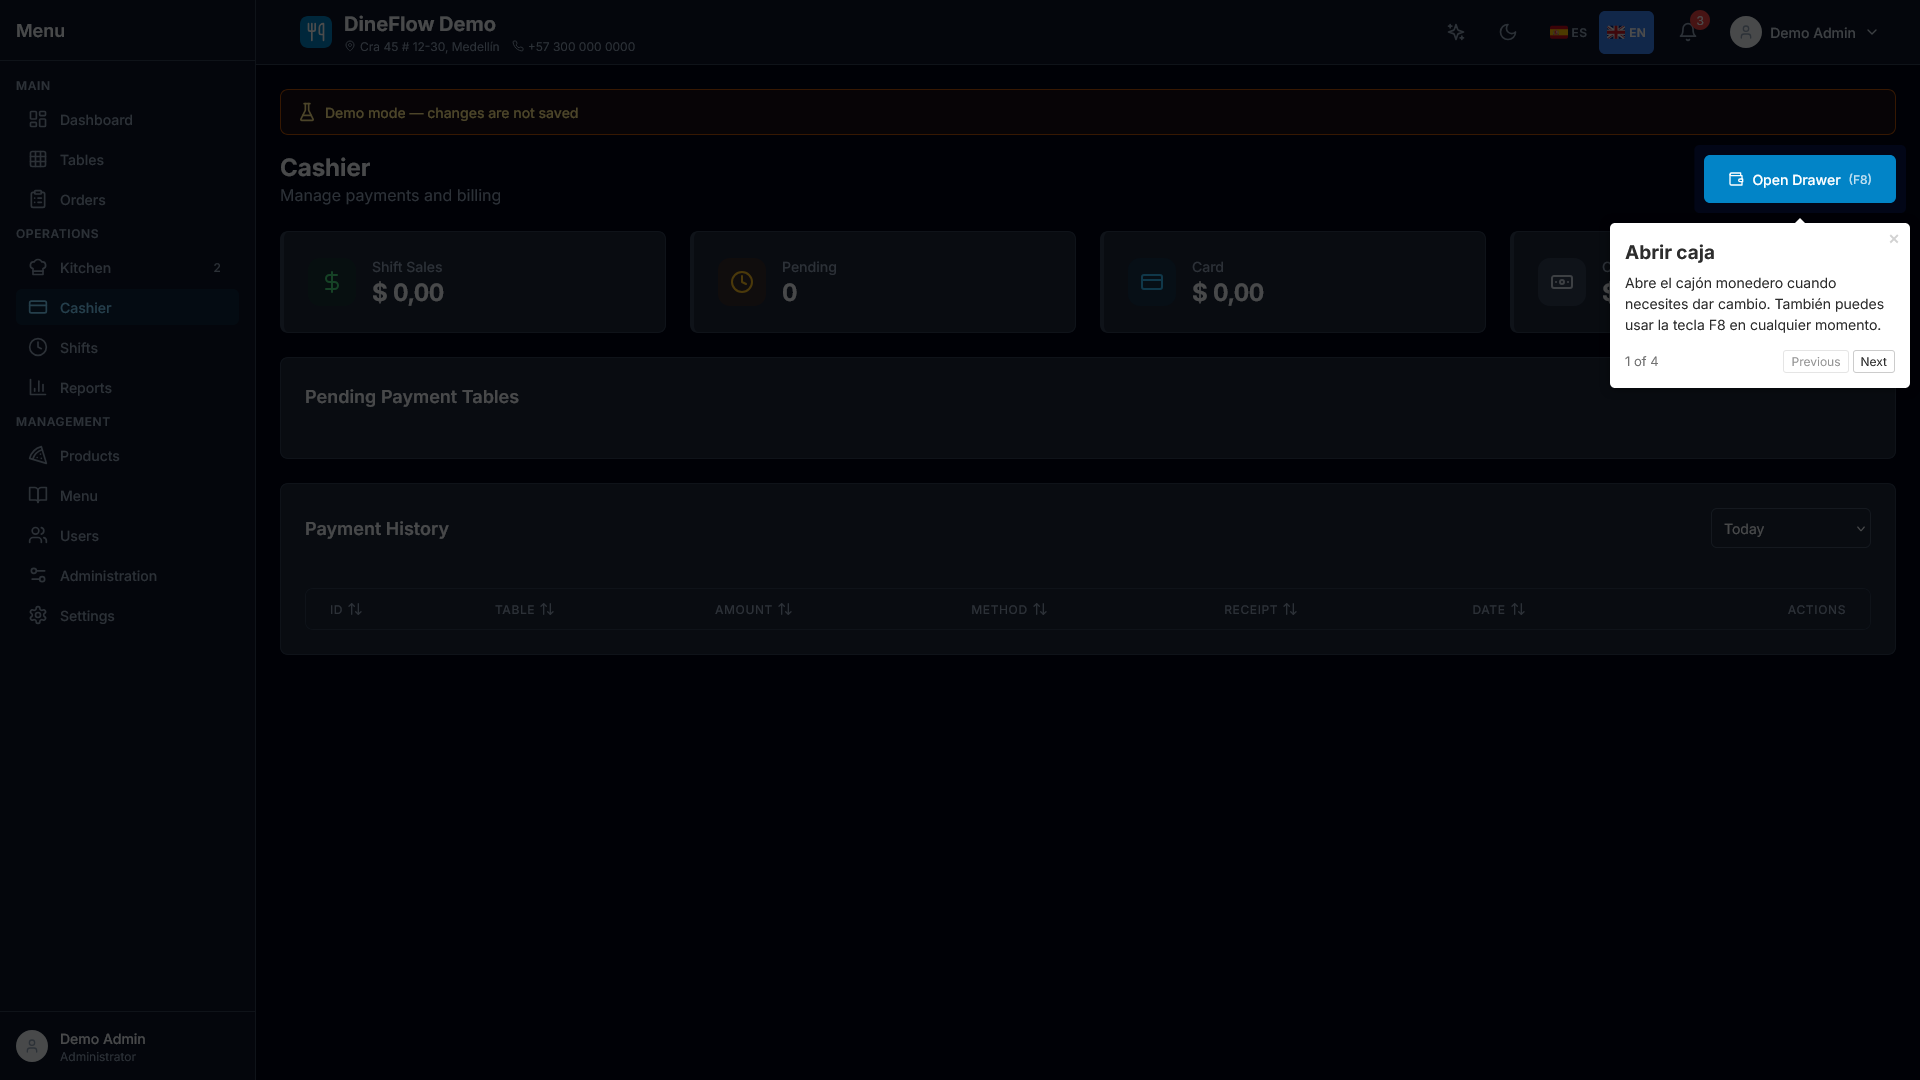This screenshot has height=1080, width=1920.
Task: Click the Open Drawer (F8) button
Action: point(1799,179)
